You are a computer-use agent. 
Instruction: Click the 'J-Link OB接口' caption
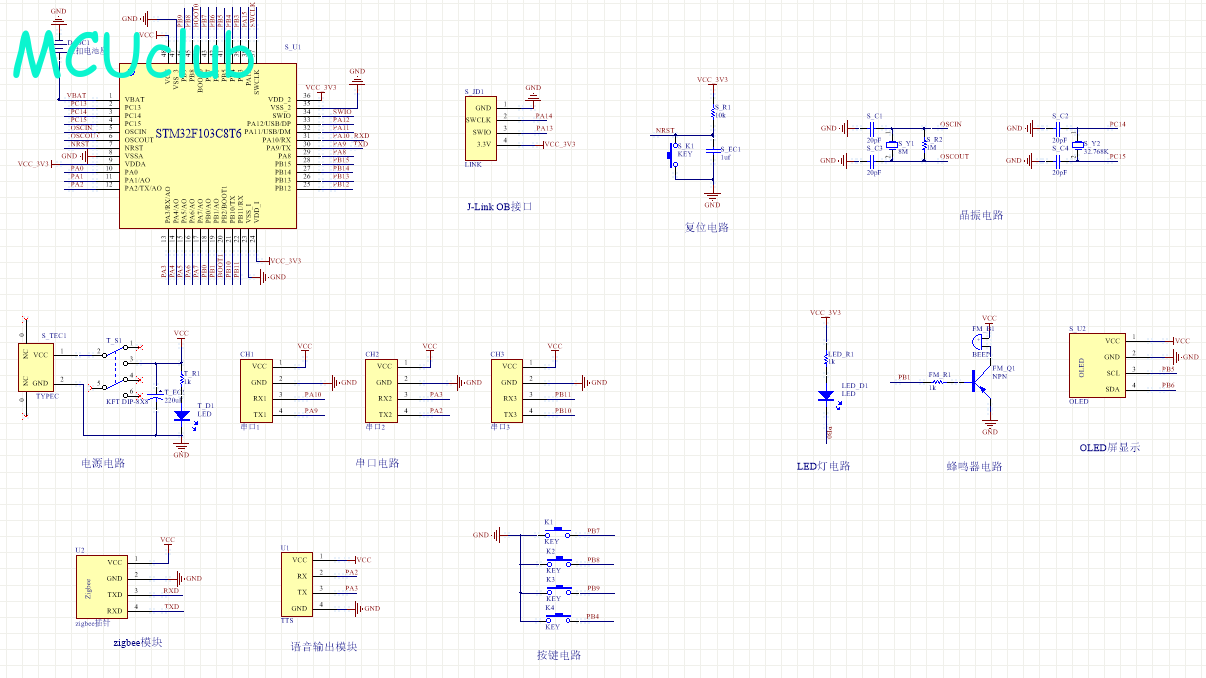click(x=500, y=207)
